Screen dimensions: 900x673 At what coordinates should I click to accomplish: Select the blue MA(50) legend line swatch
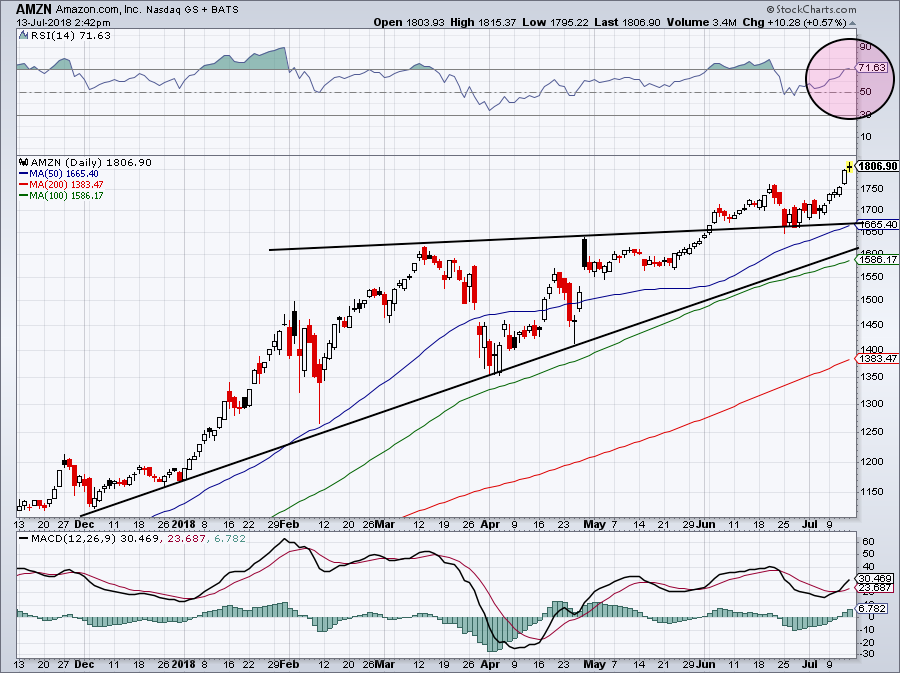click(24, 174)
